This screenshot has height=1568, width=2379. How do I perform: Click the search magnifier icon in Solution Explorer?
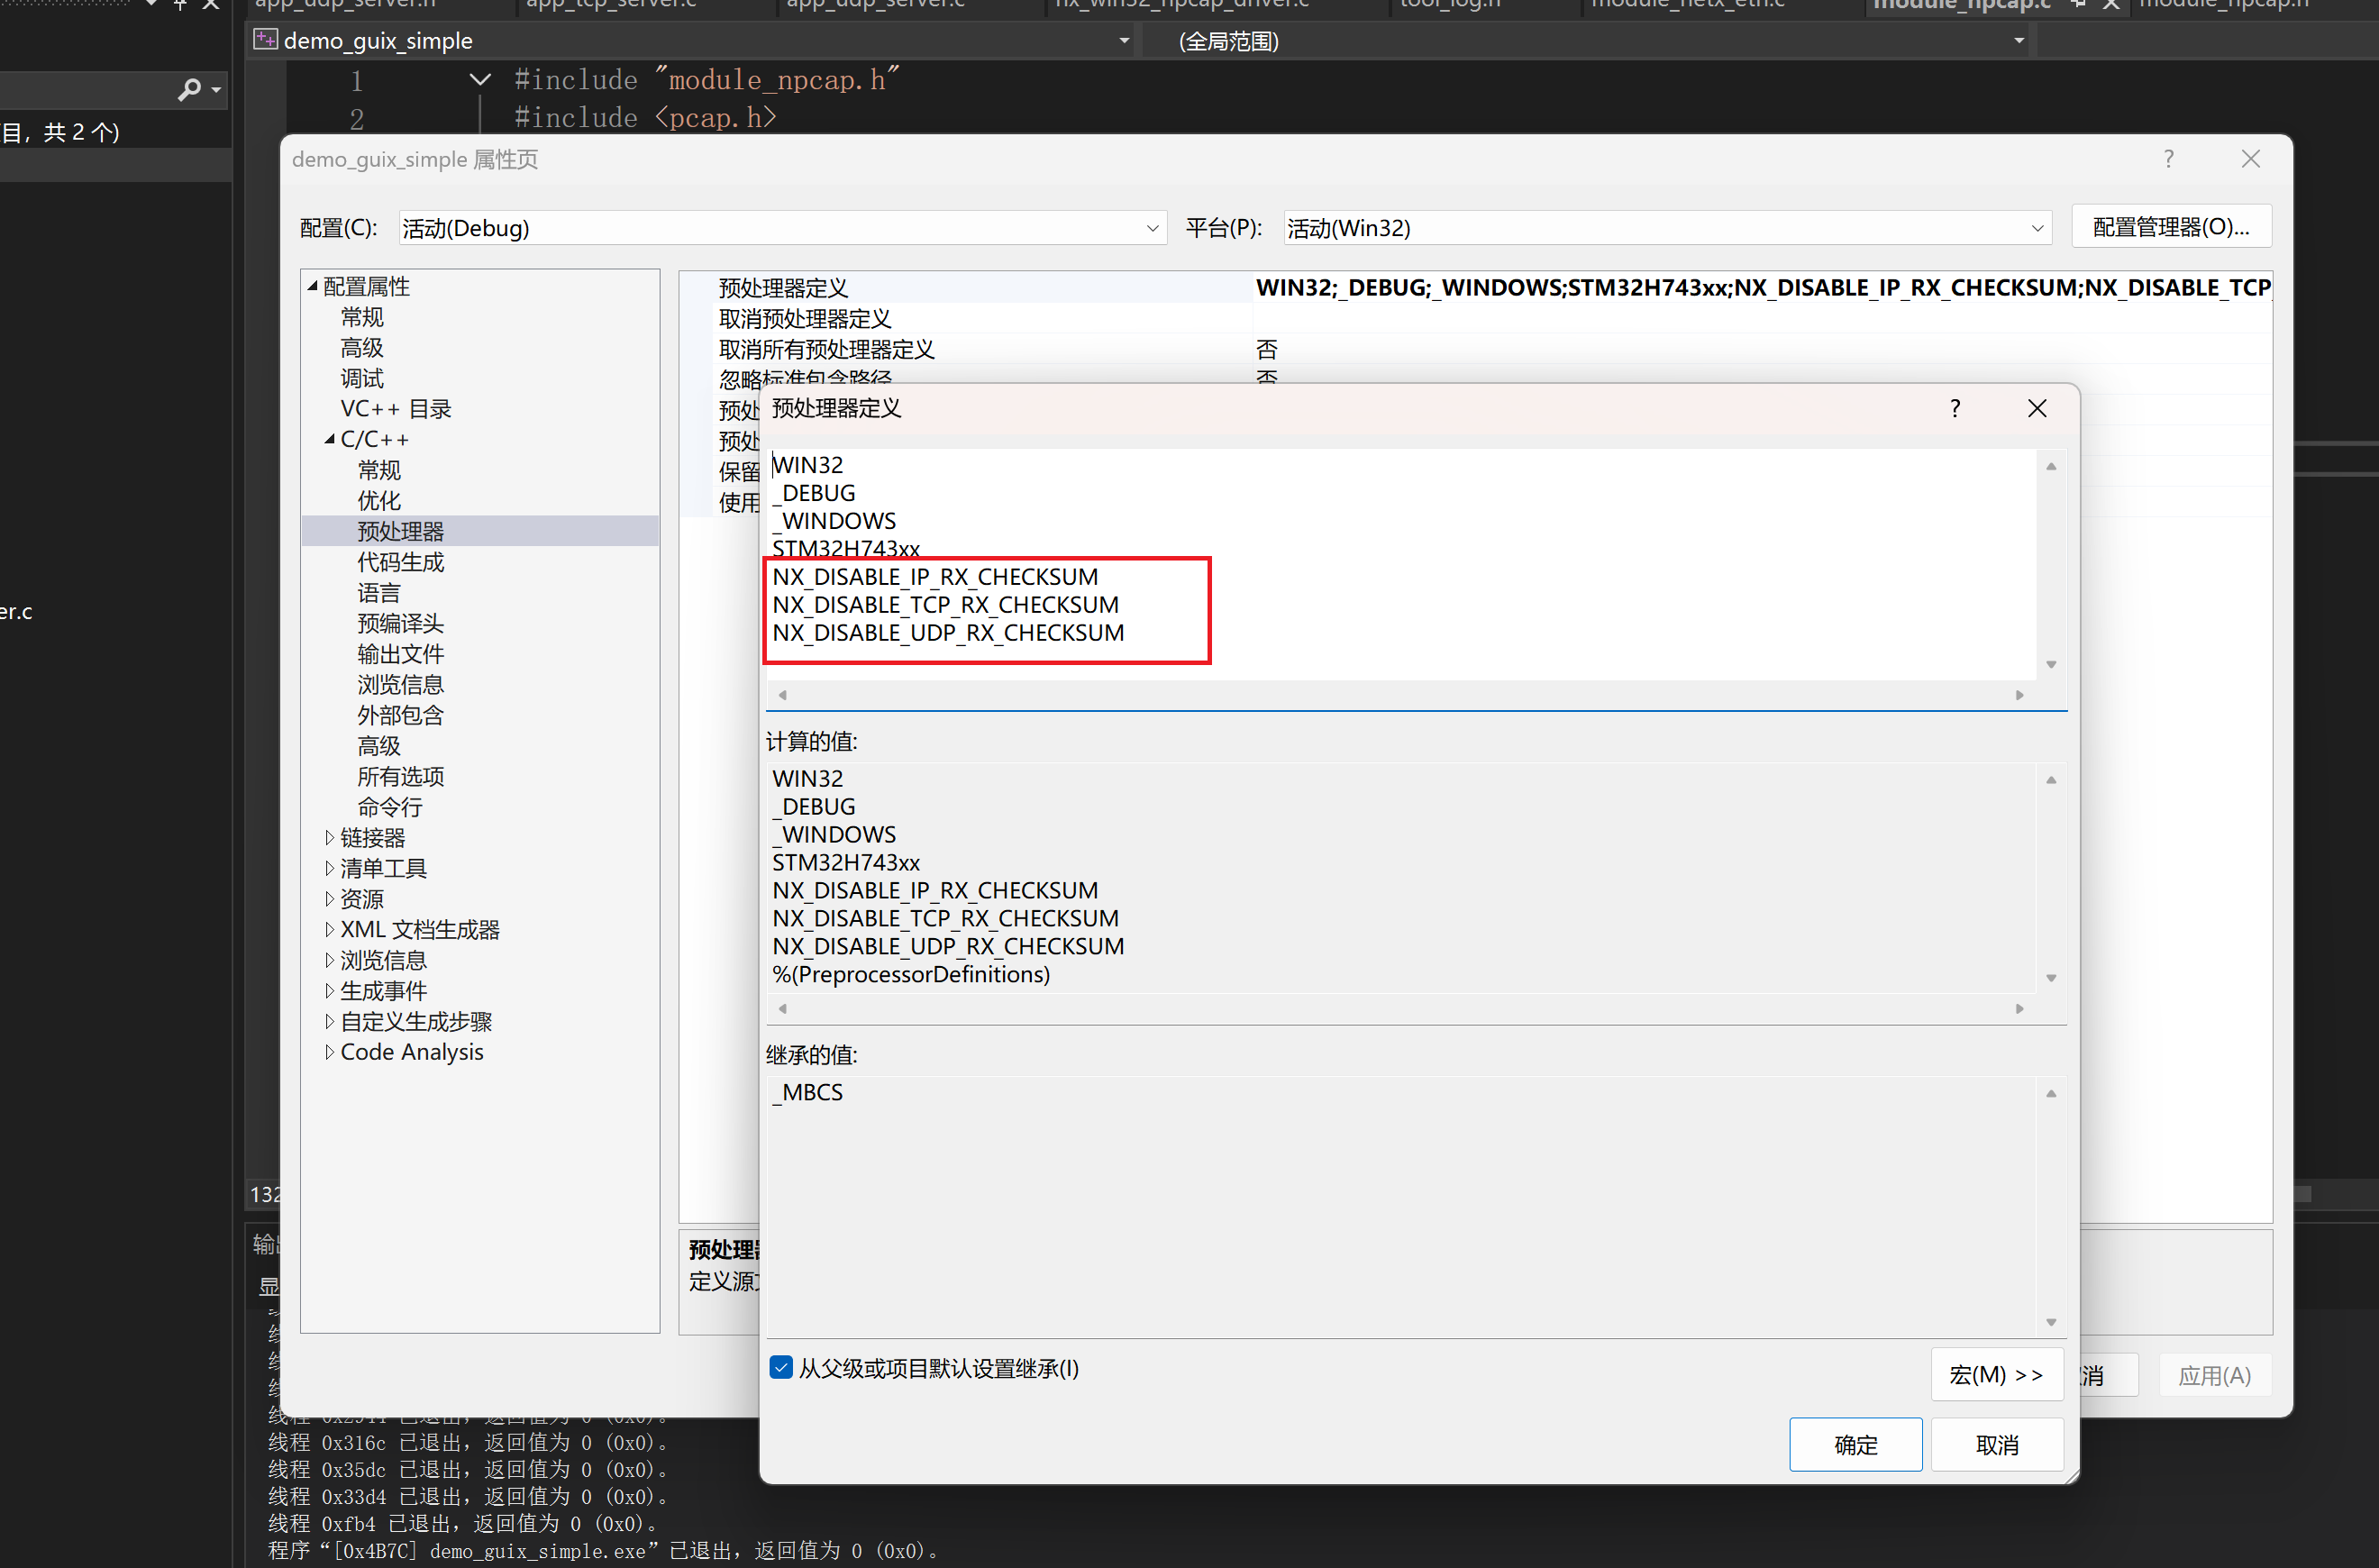click(188, 90)
